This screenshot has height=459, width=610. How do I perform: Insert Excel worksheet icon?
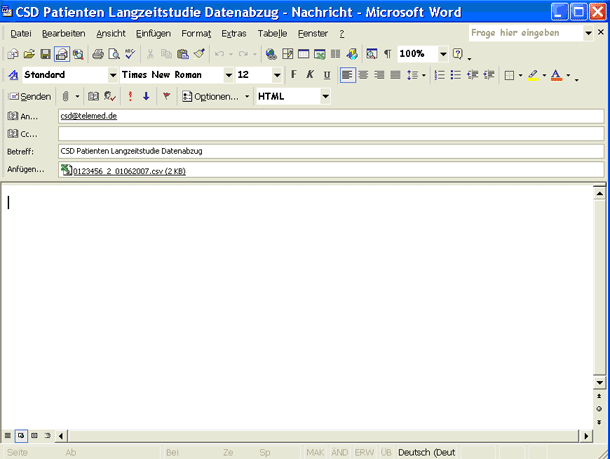click(x=320, y=54)
